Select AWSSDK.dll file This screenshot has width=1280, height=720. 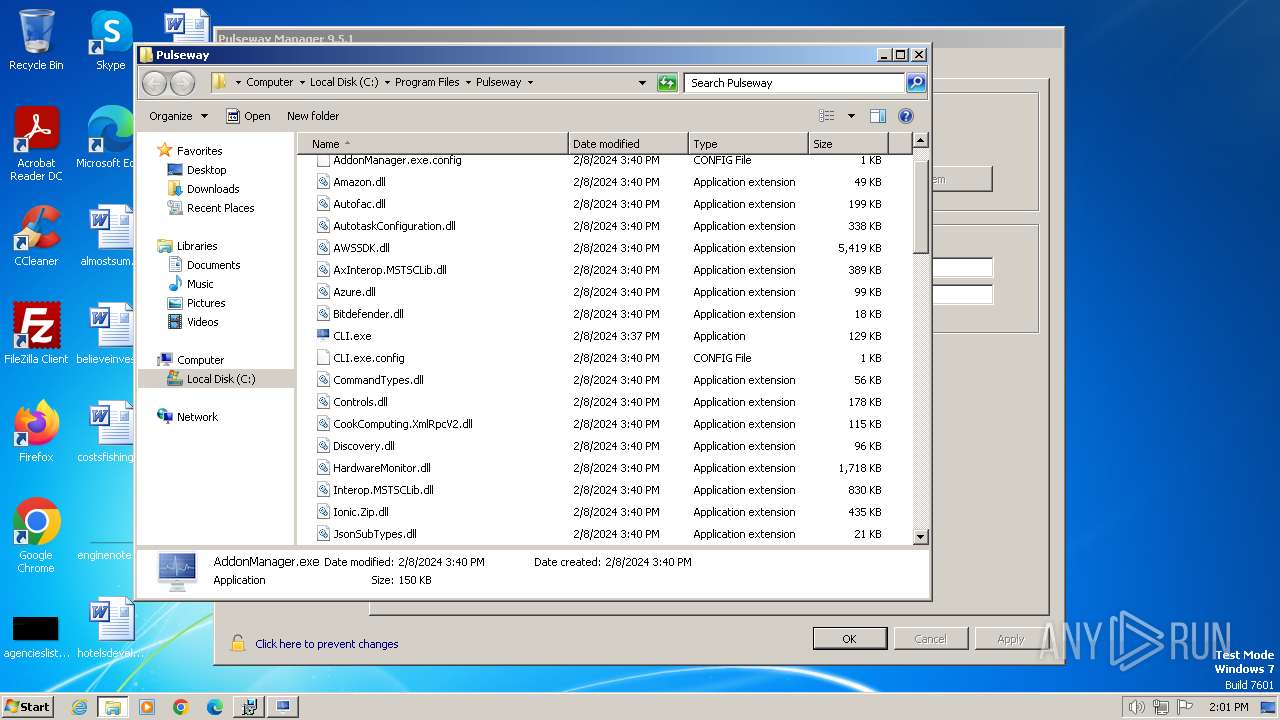tap(361, 248)
